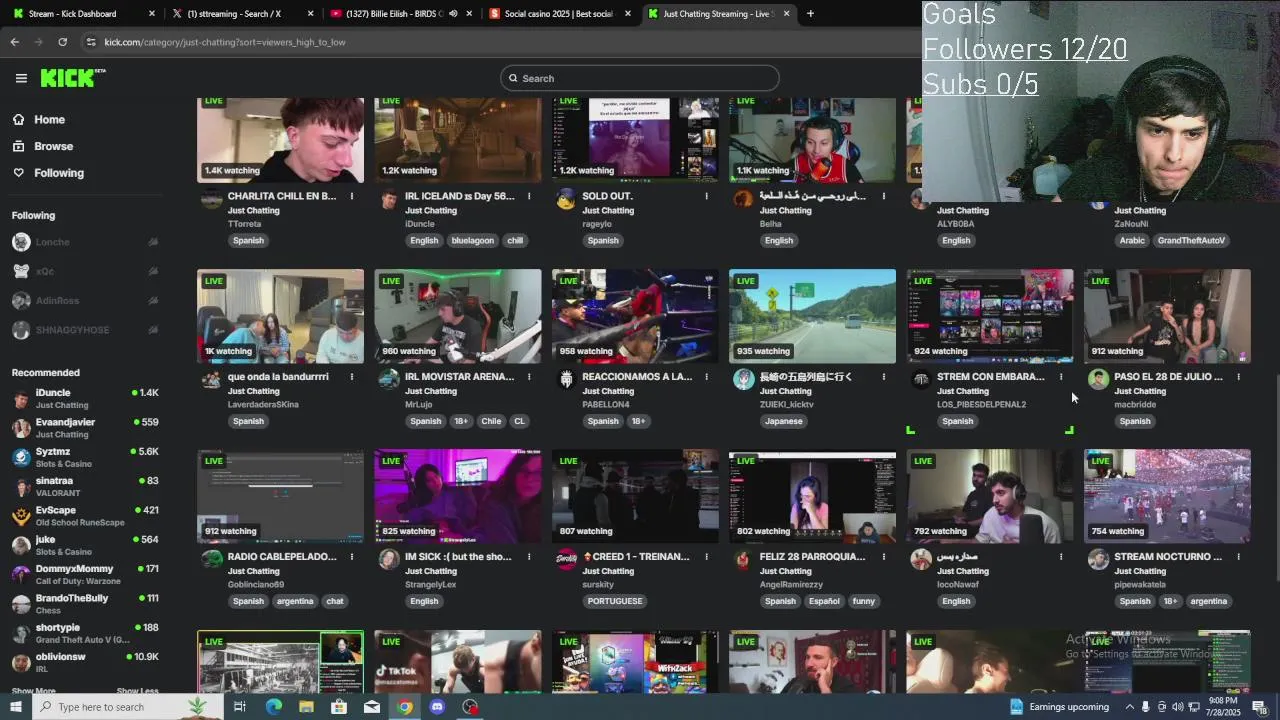Open IM SICK stream thumbnail 825 watching
This screenshot has width=1280, height=720.
[x=458, y=496]
